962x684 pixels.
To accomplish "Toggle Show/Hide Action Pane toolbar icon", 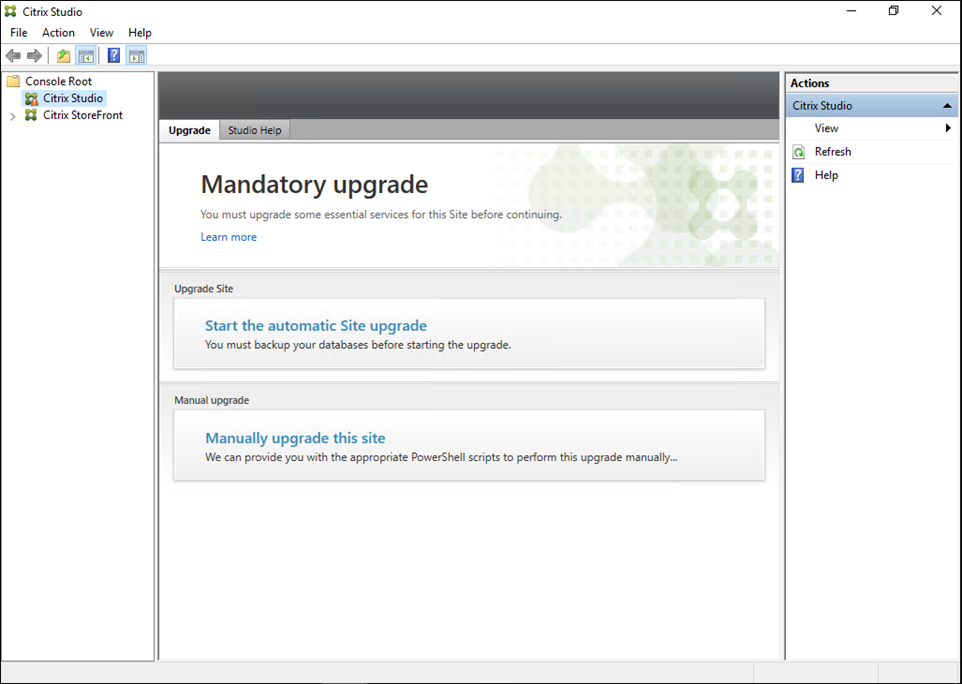I will tap(136, 56).
